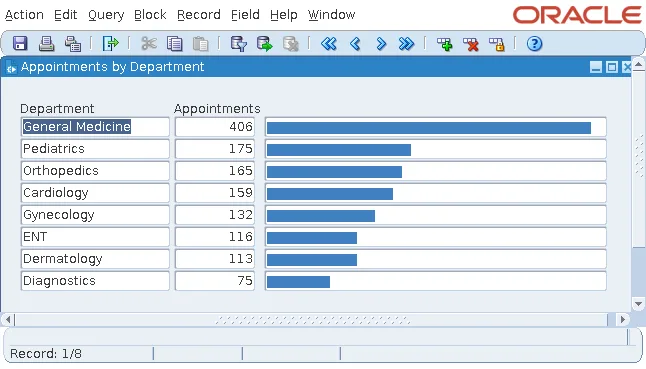The height and width of the screenshot is (369, 646).
Task: Open Help question mark icon
Action: (534, 43)
